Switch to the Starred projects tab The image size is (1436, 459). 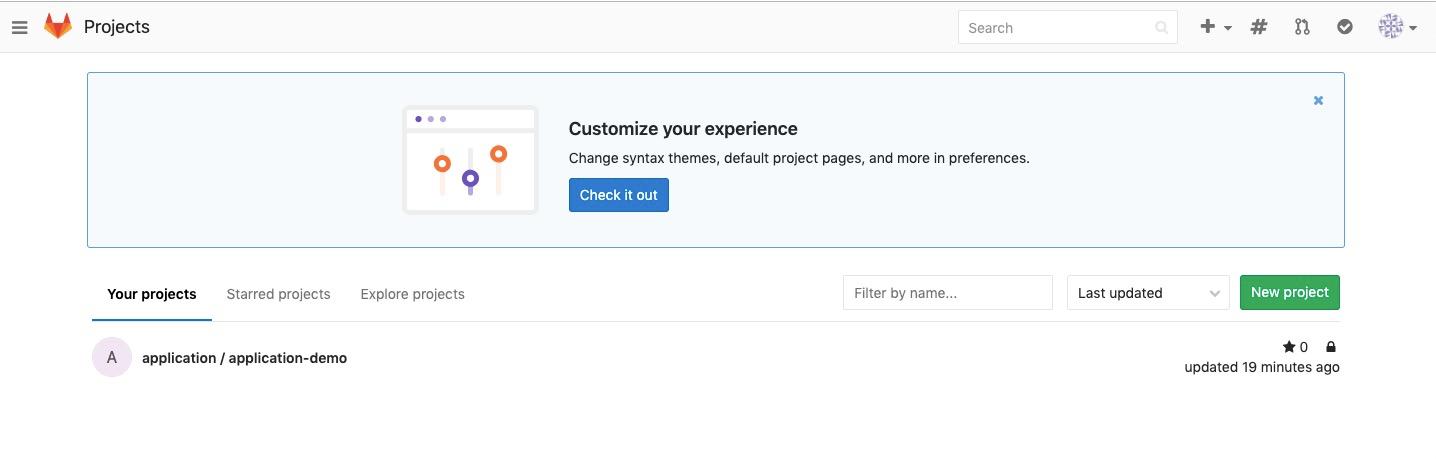[278, 294]
